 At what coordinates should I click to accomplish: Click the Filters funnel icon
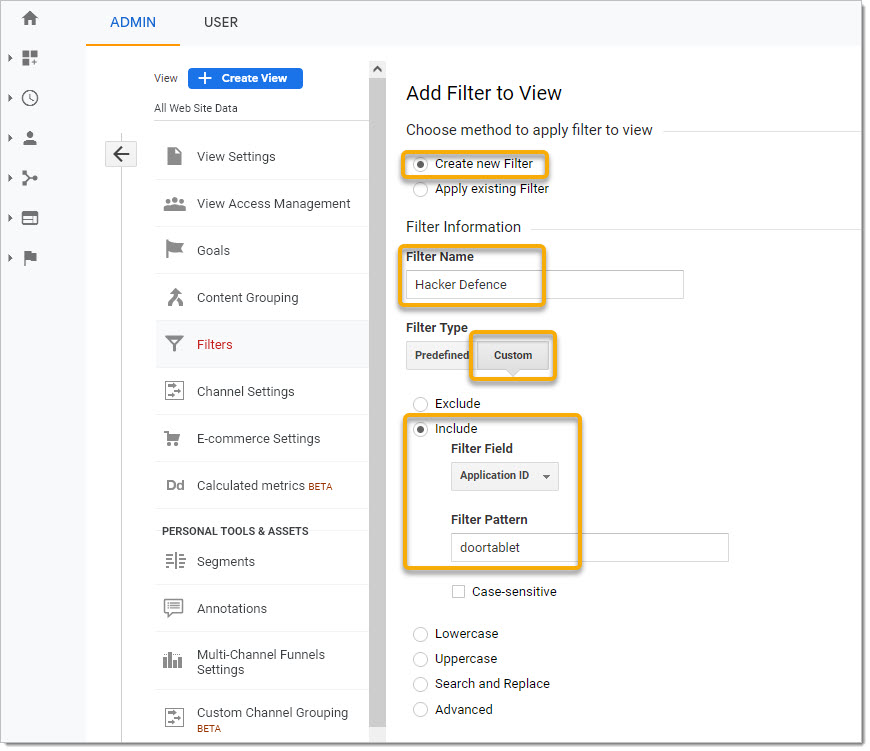(174, 344)
